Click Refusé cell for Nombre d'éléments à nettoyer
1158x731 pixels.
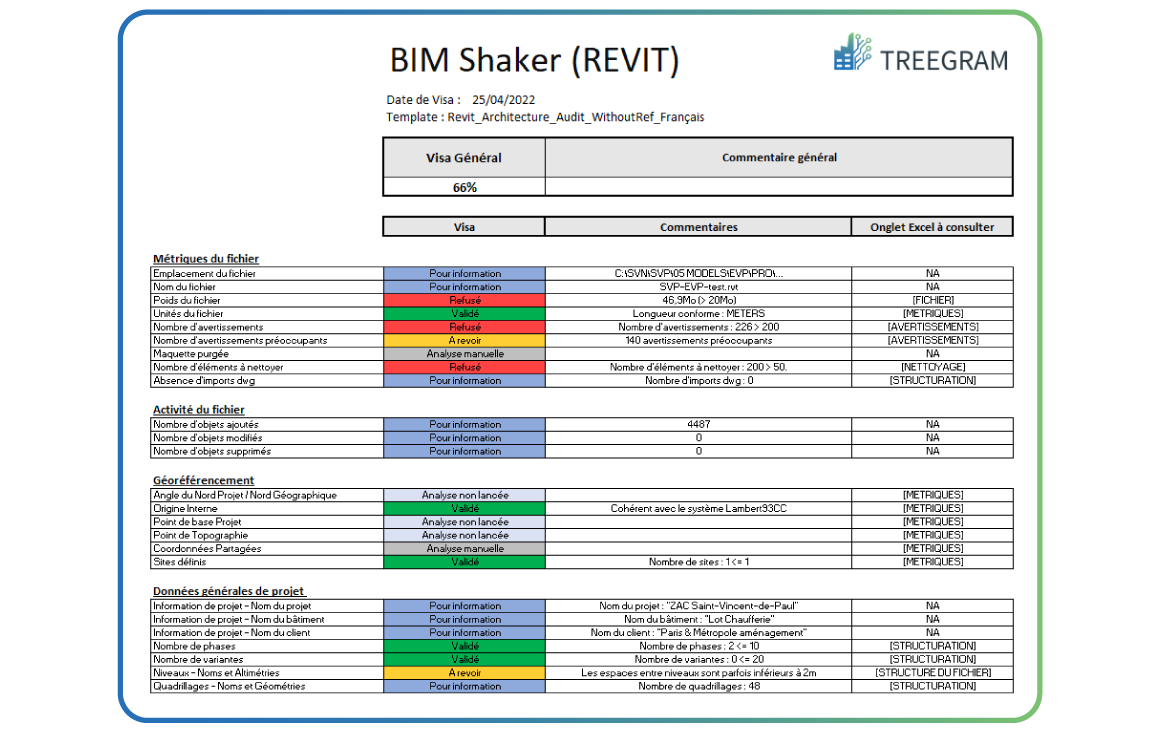point(465,367)
